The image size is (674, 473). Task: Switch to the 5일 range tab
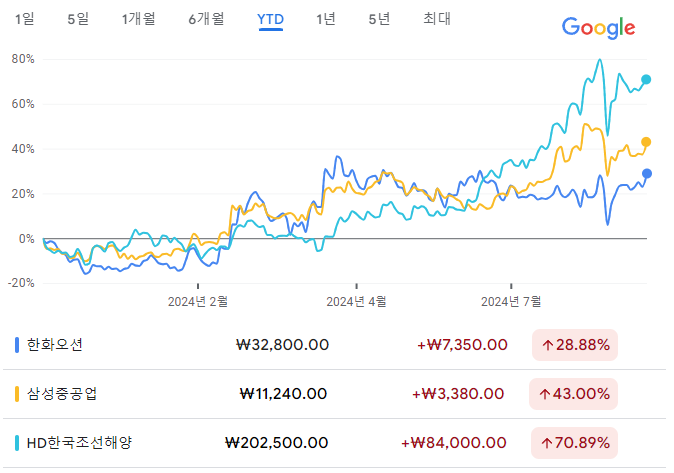point(78,19)
